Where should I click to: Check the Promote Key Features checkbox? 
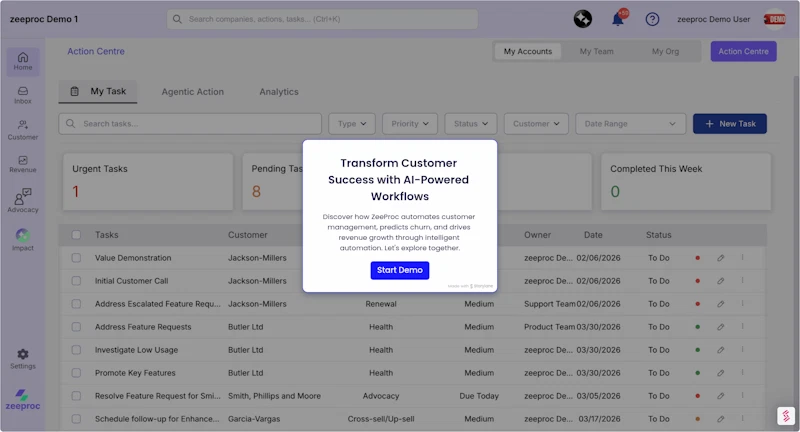coord(76,373)
